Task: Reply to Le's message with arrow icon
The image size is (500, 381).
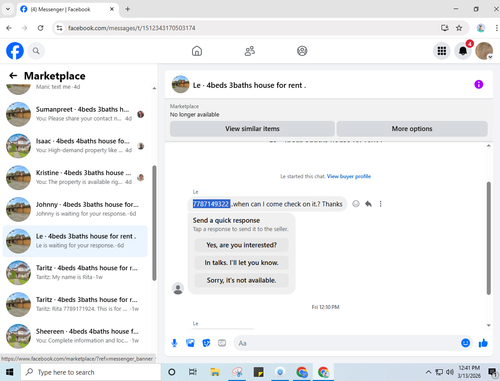Action: click(x=368, y=204)
